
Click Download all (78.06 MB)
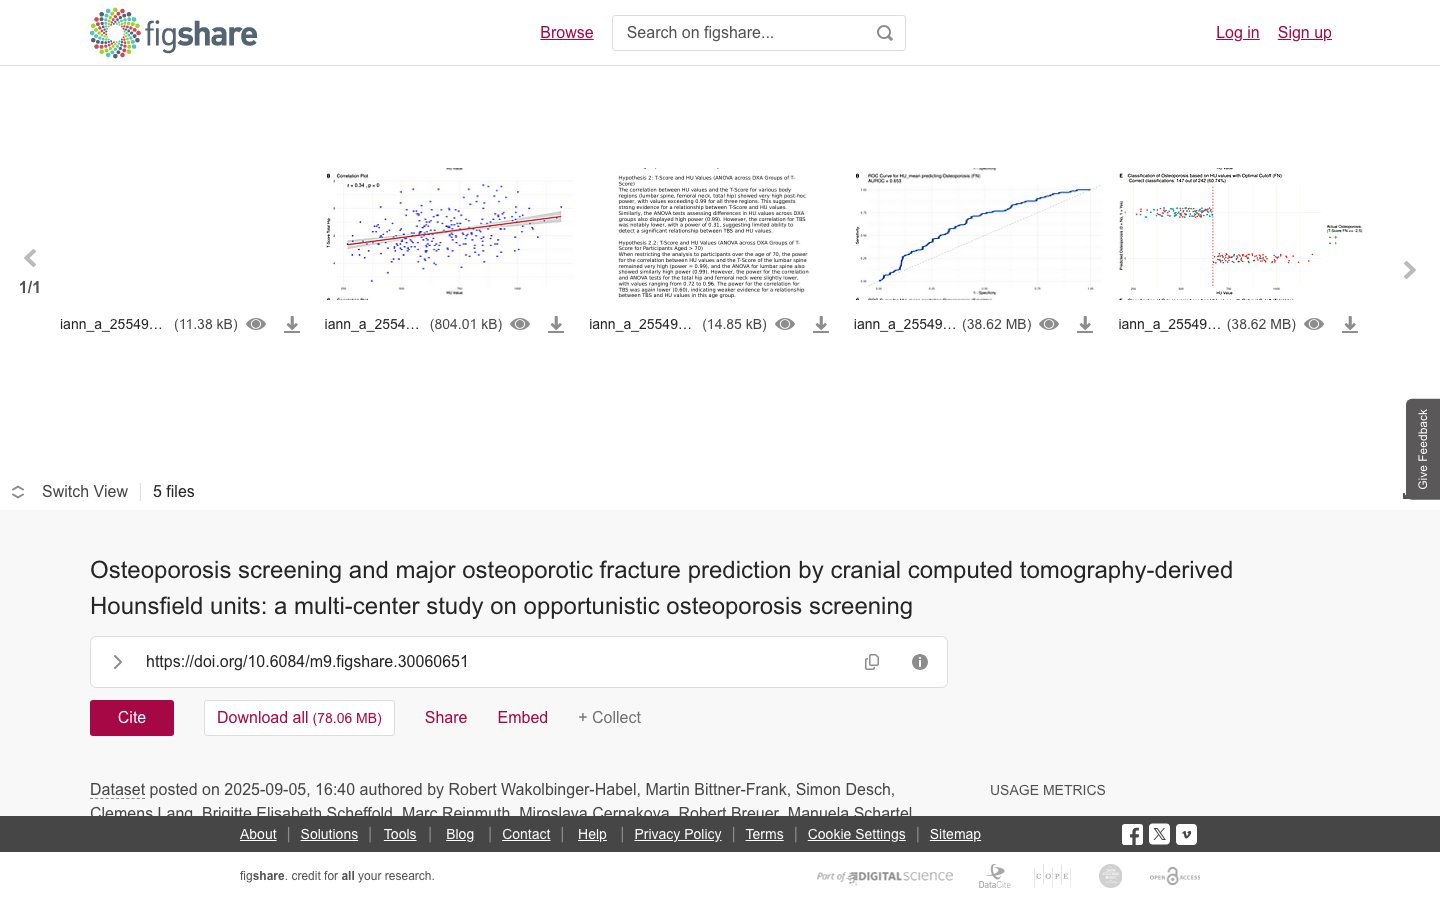tap(299, 718)
